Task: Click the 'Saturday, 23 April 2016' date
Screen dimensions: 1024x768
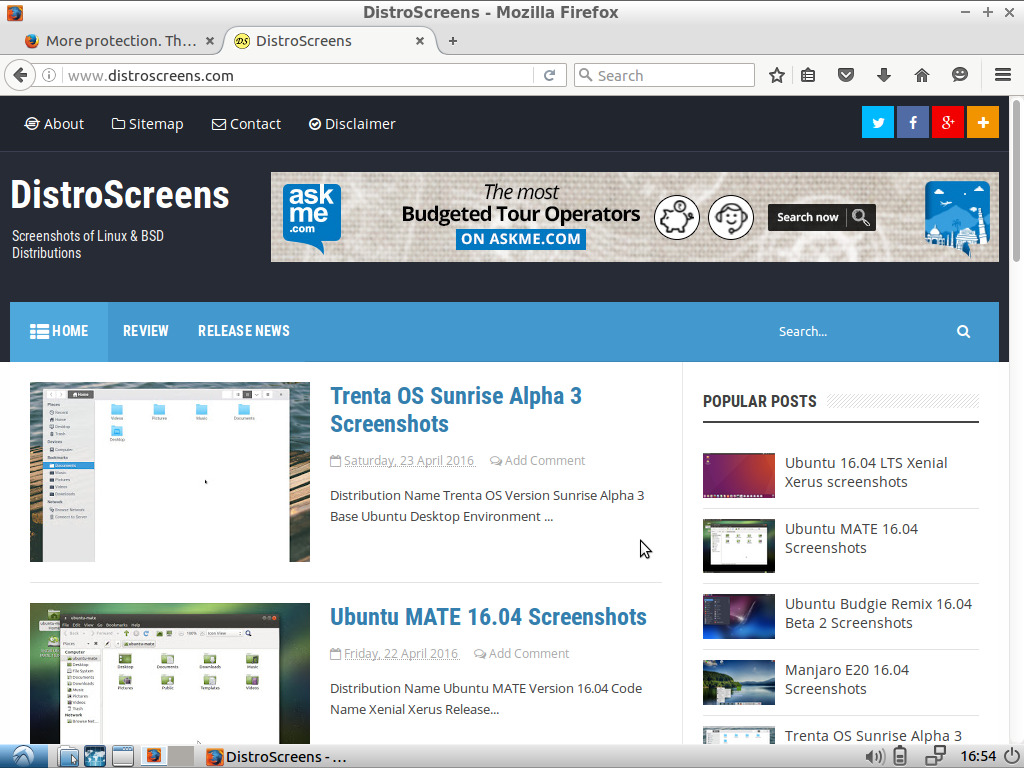Action: click(x=409, y=460)
